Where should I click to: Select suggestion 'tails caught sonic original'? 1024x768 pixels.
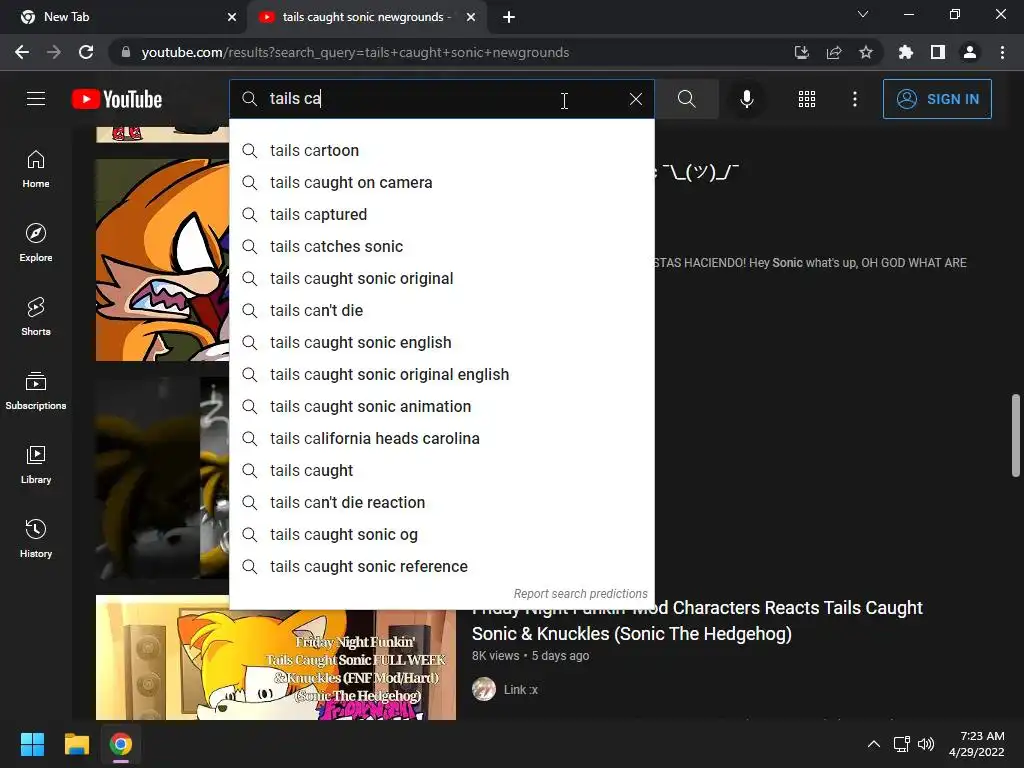click(x=441, y=278)
